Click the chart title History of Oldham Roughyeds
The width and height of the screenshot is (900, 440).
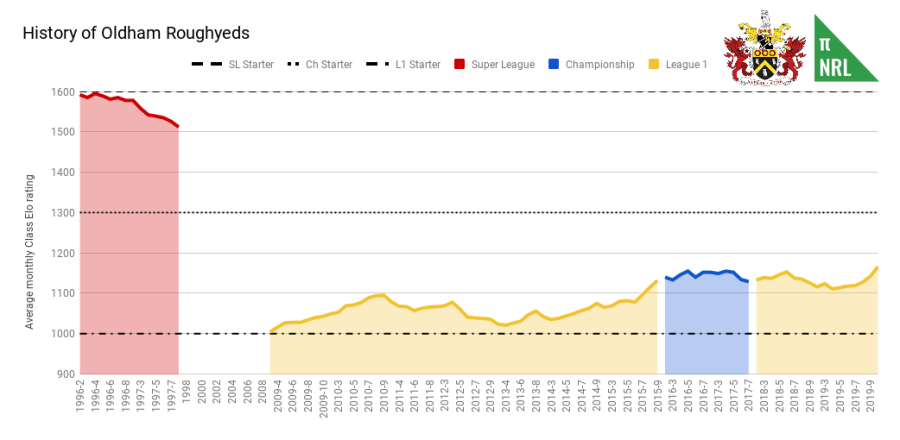136,33
